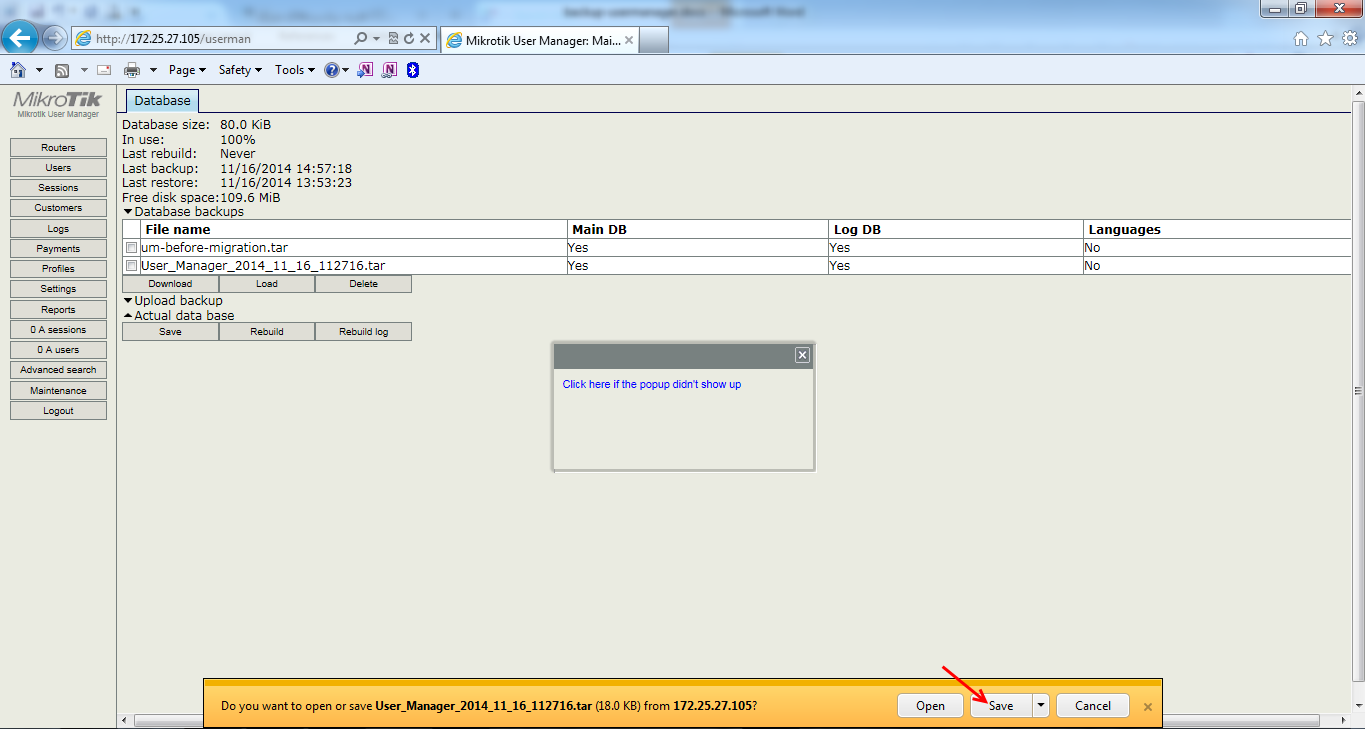This screenshot has width=1365, height=729.
Task: Open Advanced search in sidebar
Action: tap(58, 370)
